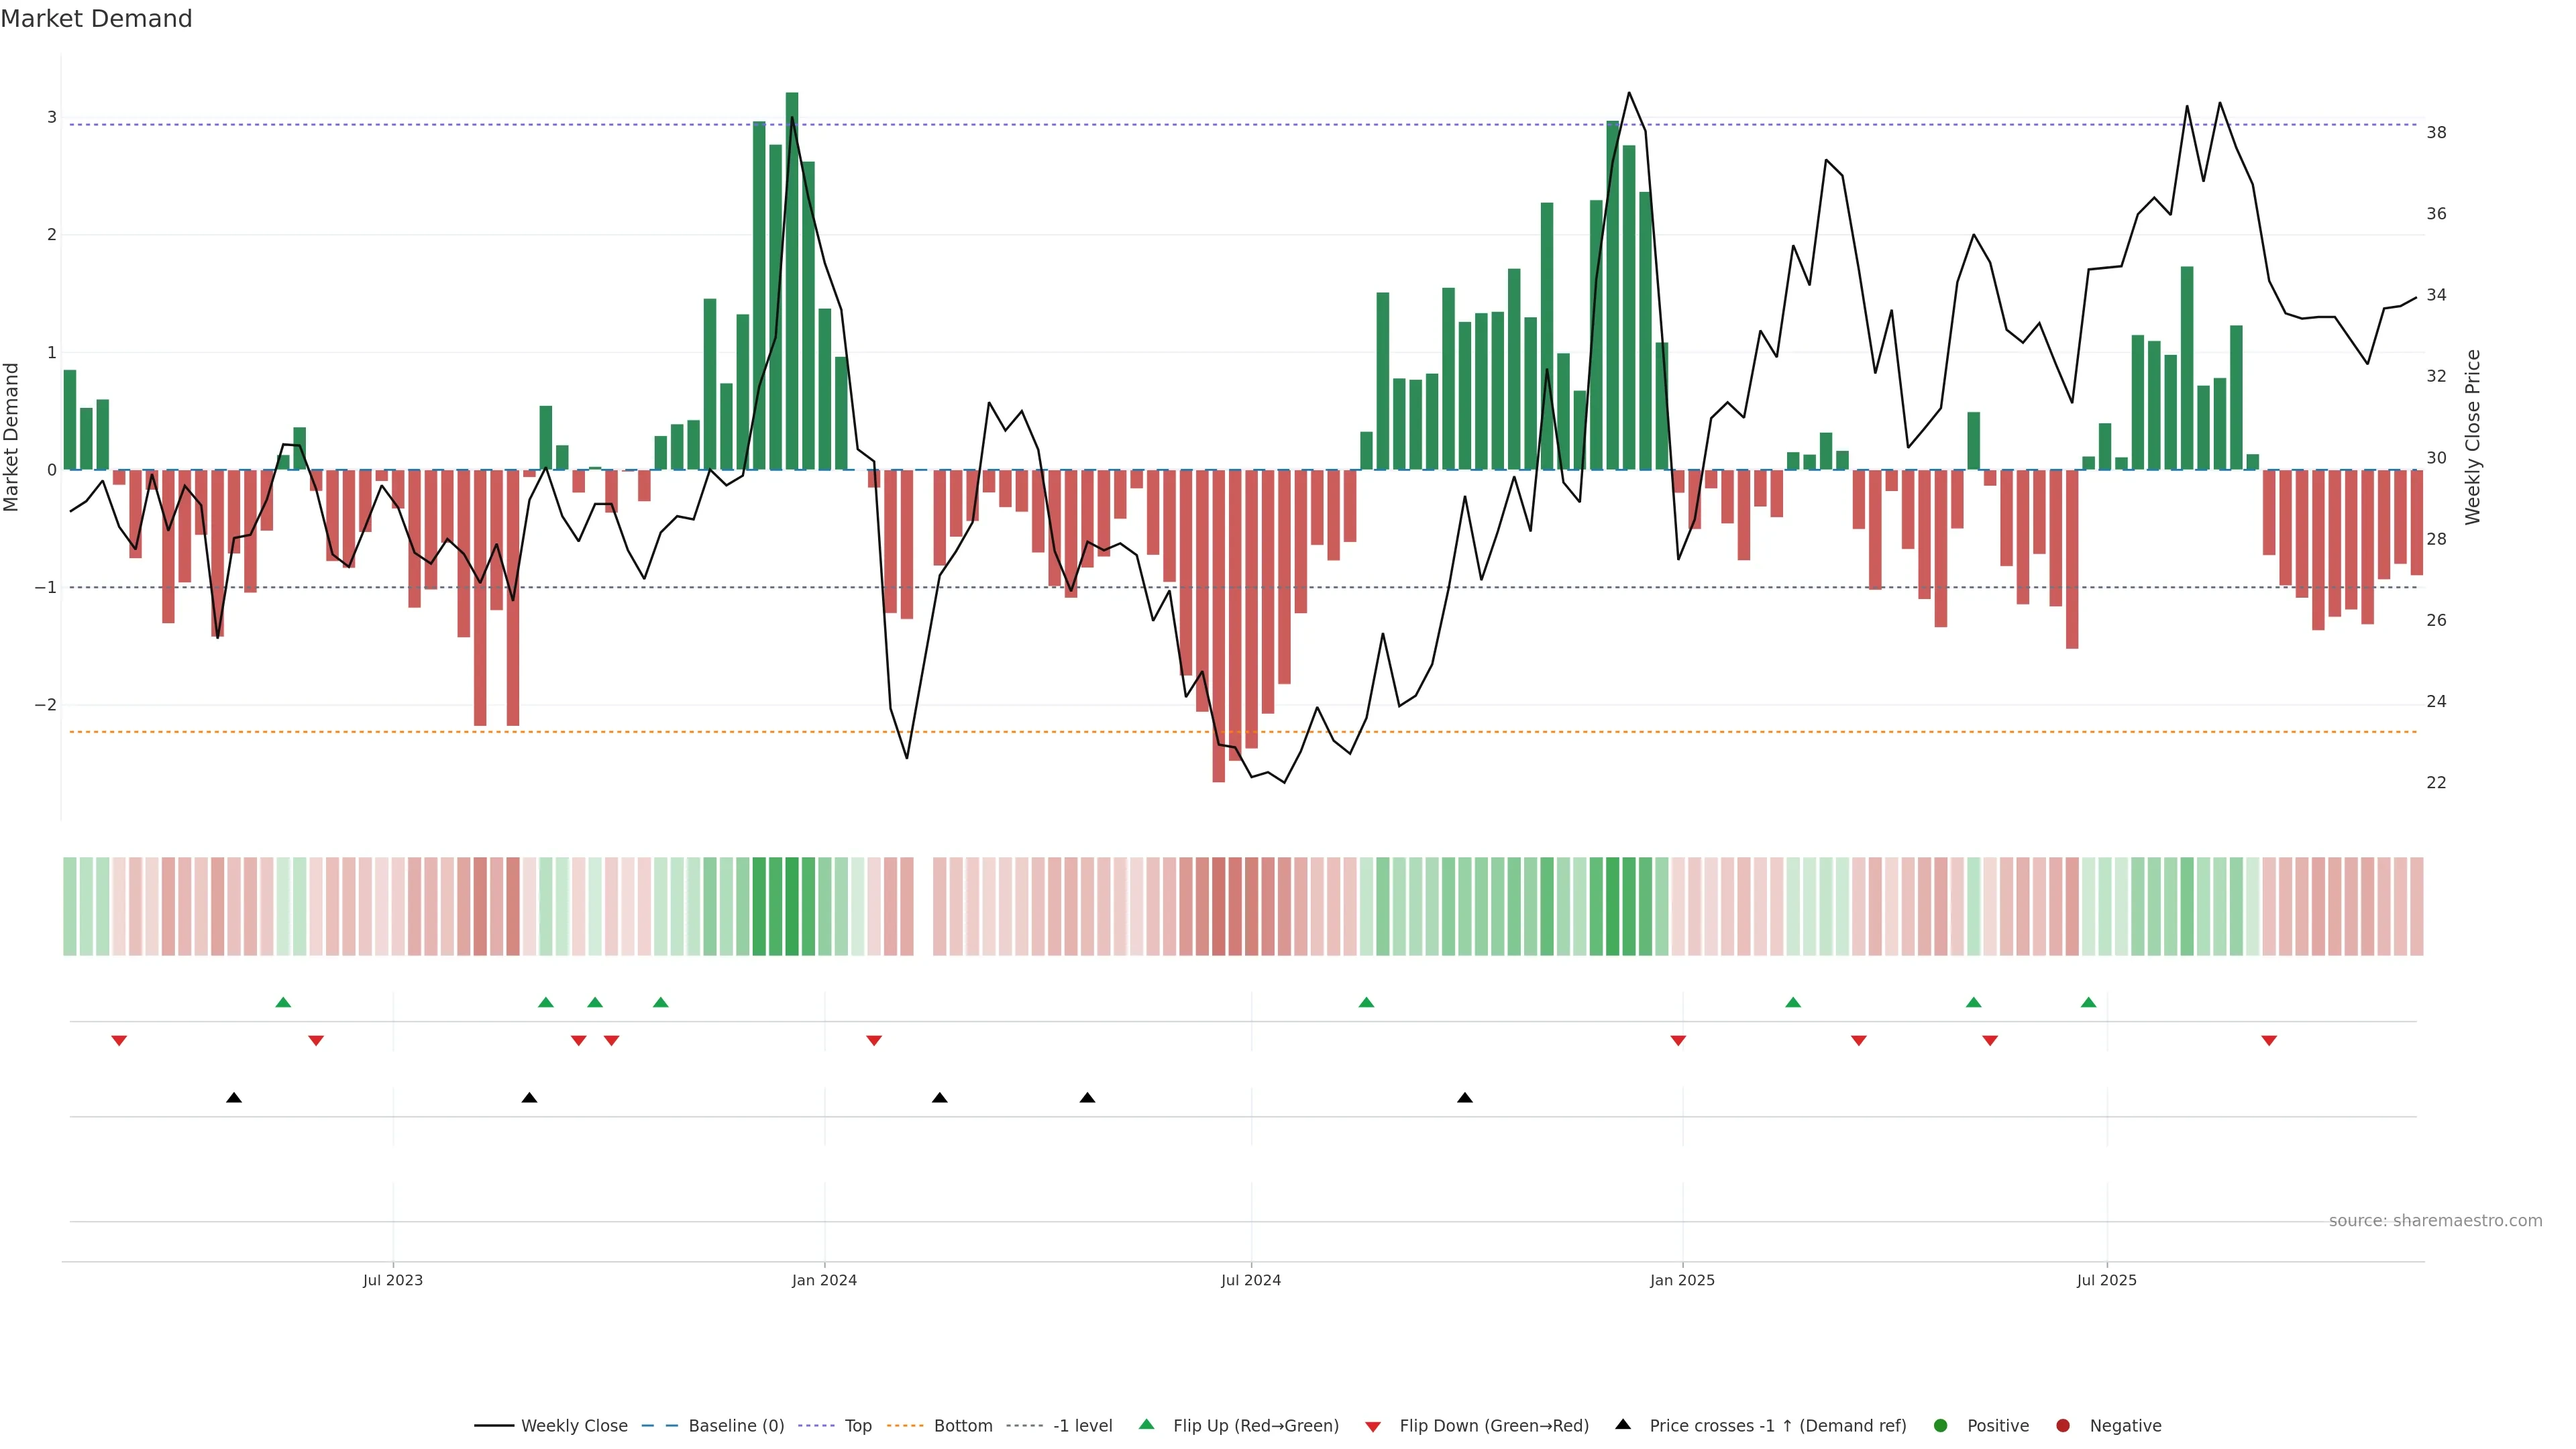Open the source: sharemaestro.com link
Screen dimensions: 2576x1449
pyautogui.click(x=2435, y=1221)
